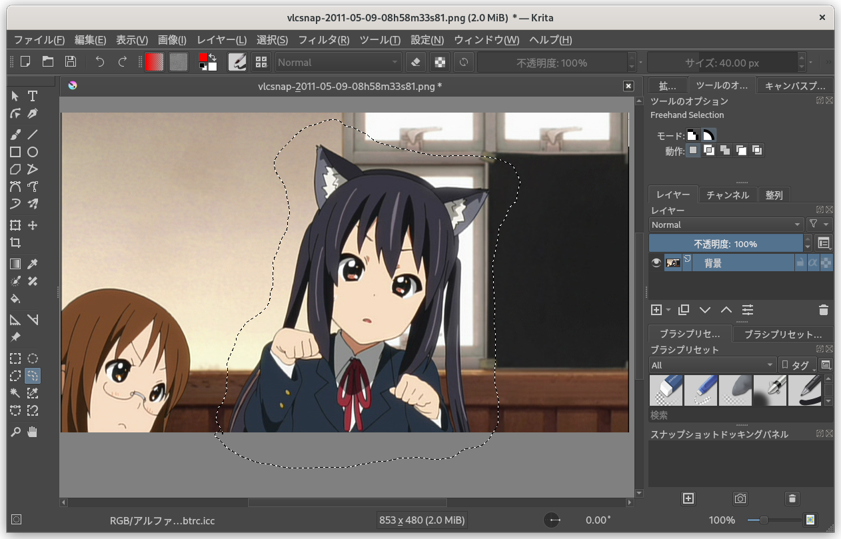
Task: Select the Color Sampler eyedropper tool
Action: (x=33, y=263)
